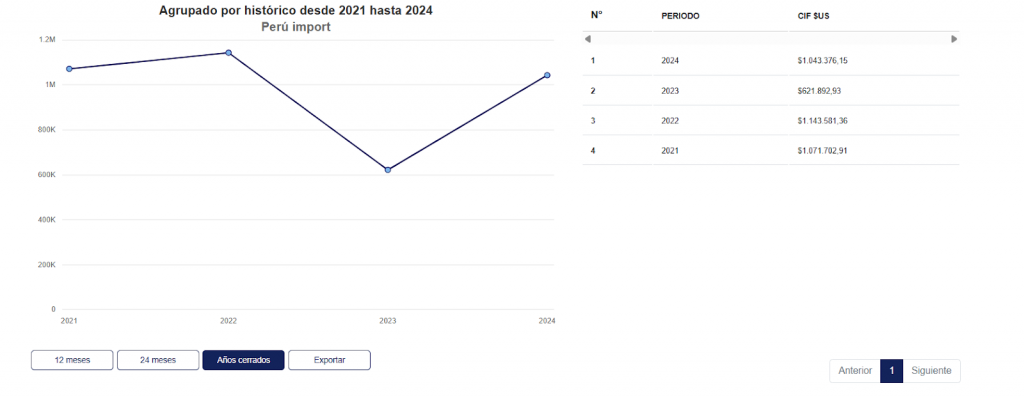The image size is (1024, 397).
Task: Select page 1 in pagination
Action: [x=891, y=370]
